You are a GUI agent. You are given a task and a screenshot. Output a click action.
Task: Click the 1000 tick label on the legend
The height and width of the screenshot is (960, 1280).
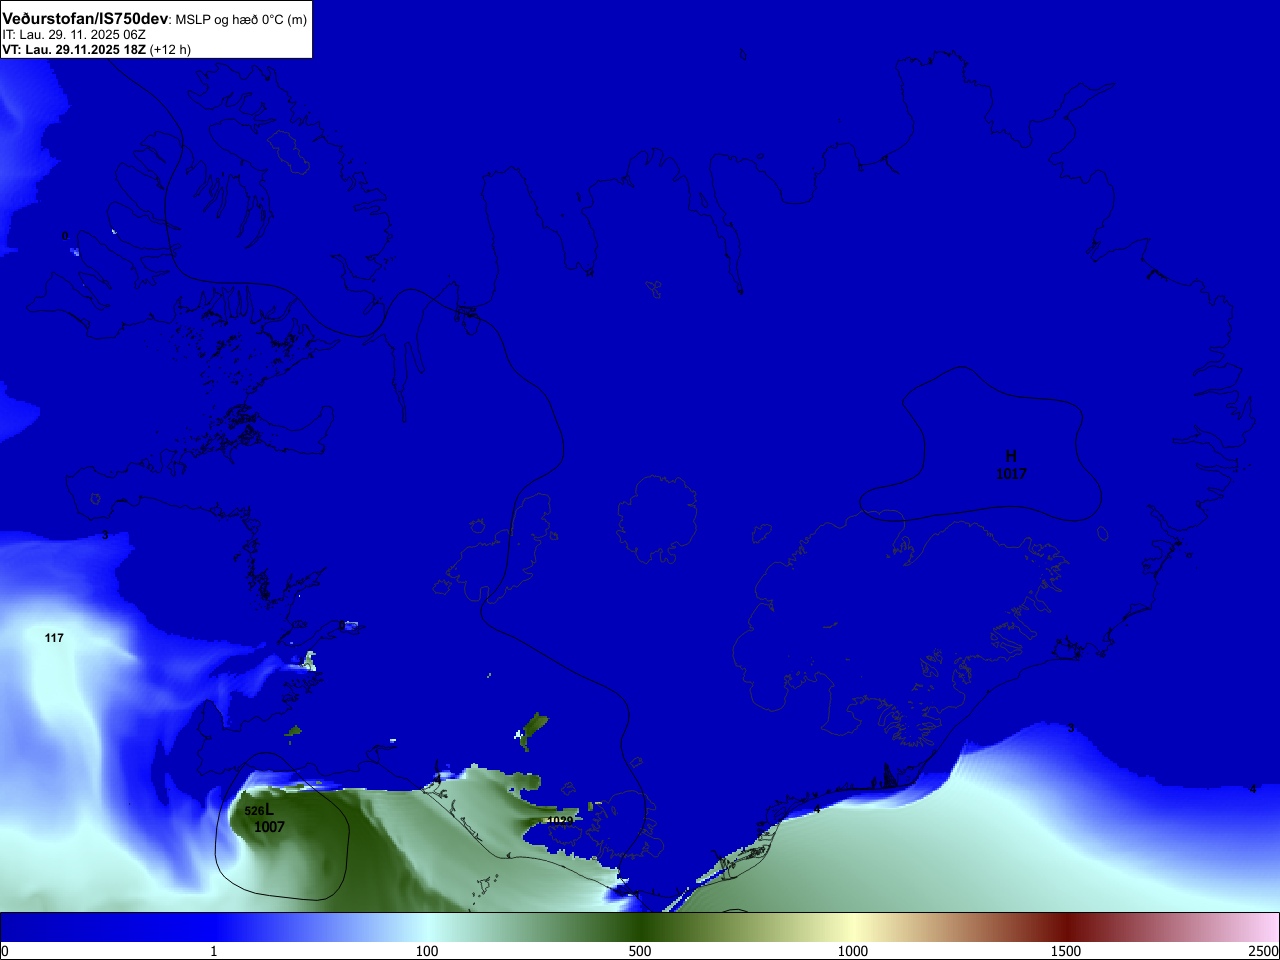[x=853, y=951]
